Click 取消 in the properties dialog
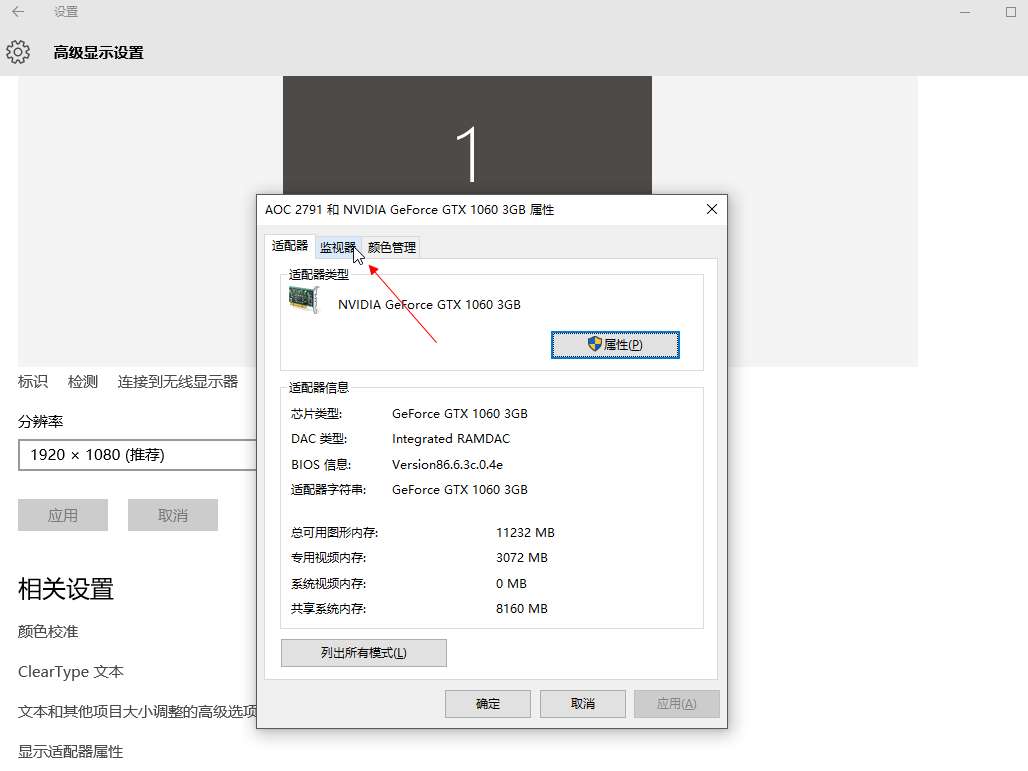The width and height of the screenshot is (1028, 771). [582, 704]
